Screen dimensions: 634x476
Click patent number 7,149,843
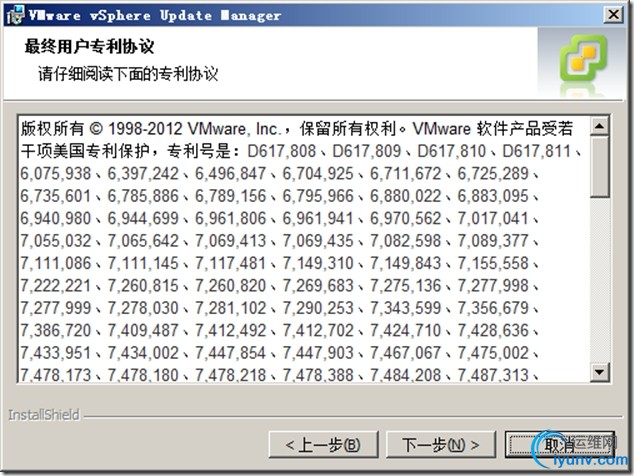tap(406, 264)
